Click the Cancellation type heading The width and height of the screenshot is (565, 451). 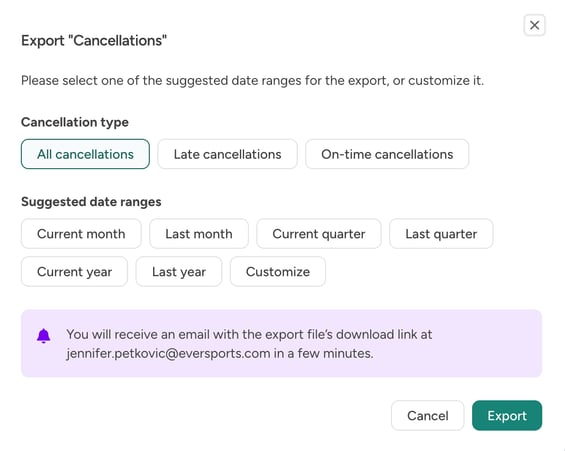tap(75, 122)
